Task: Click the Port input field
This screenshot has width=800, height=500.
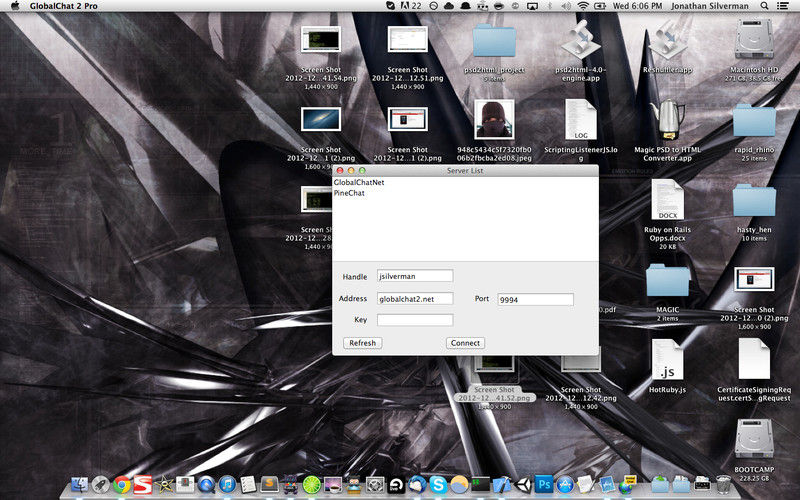Action: click(535, 299)
